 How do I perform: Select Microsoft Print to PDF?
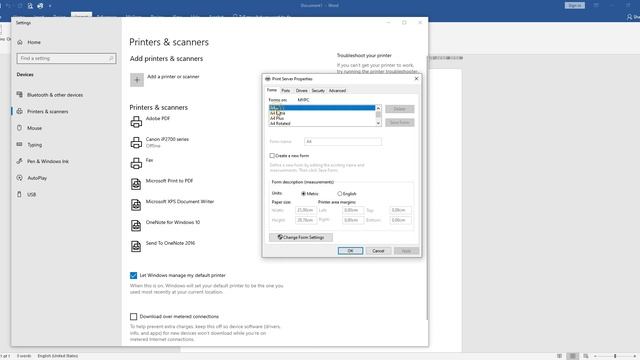tap(169, 181)
